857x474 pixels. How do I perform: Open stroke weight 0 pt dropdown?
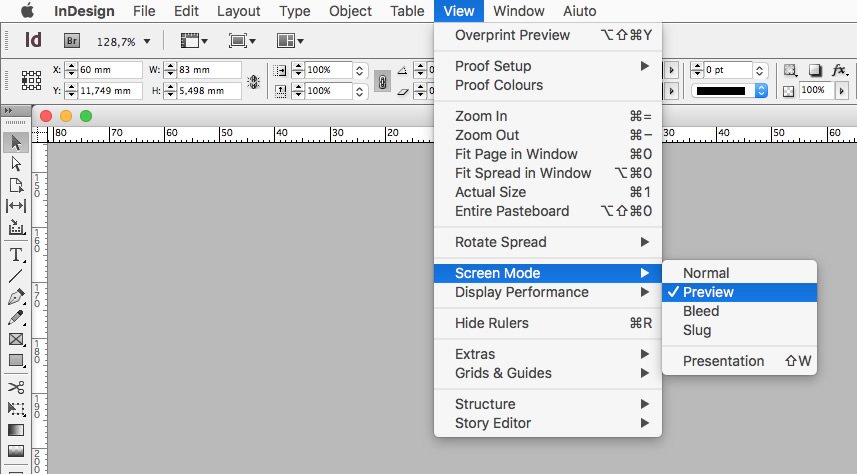759,71
